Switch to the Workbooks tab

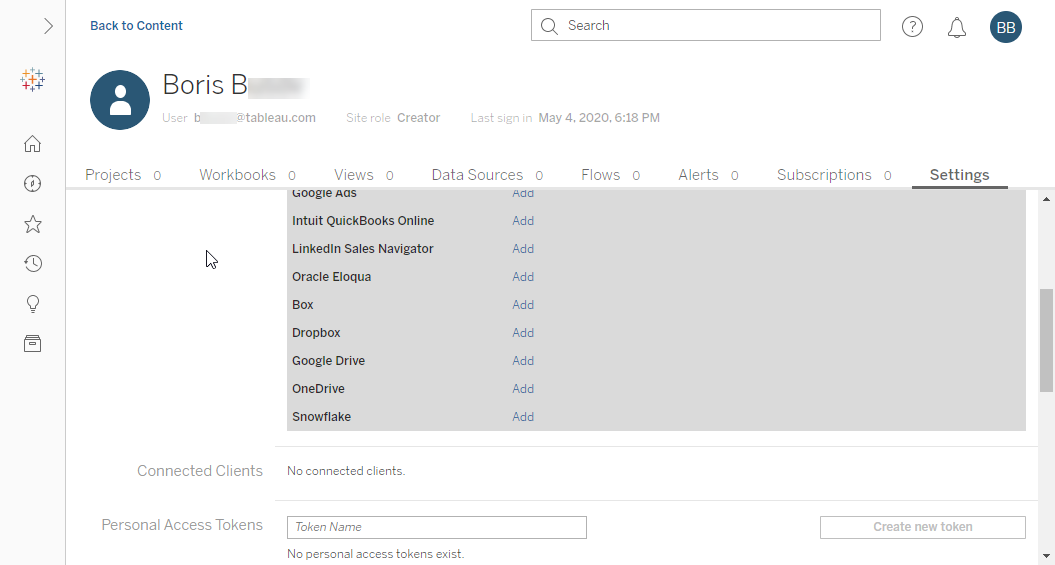(x=247, y=175)
